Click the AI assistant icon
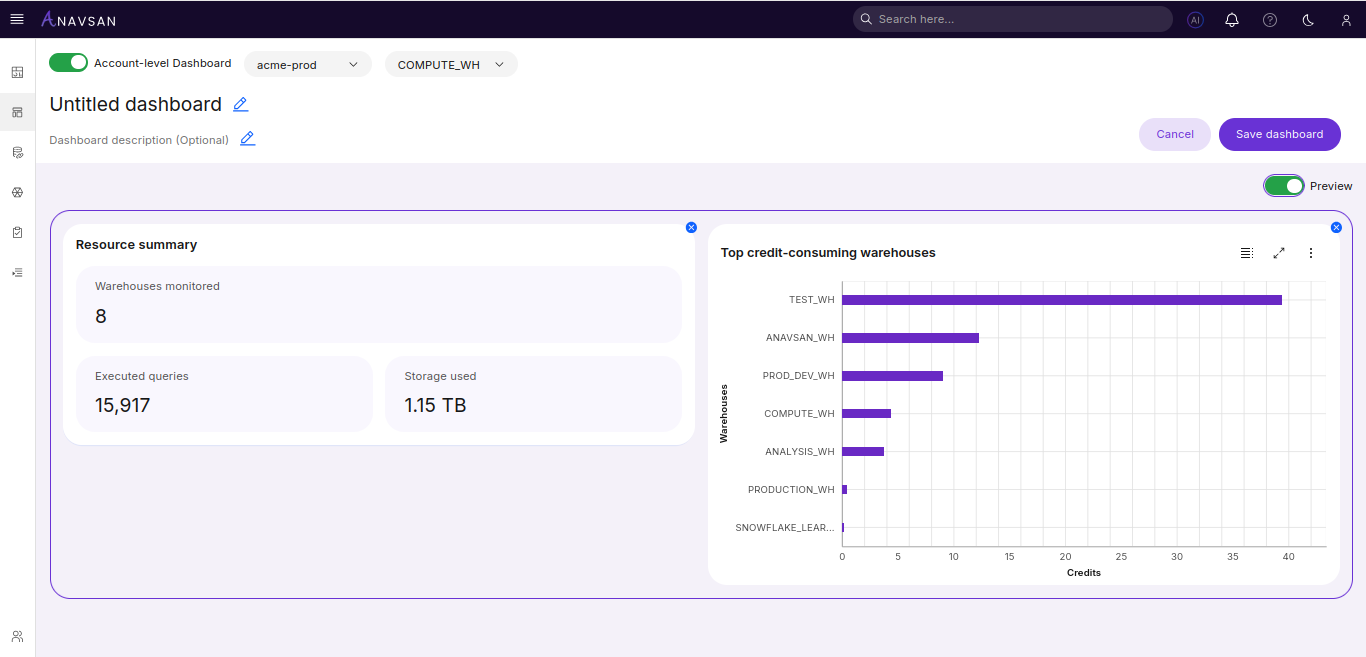This screenshot has height=657, width=1366. click(x=1195, y=19)
